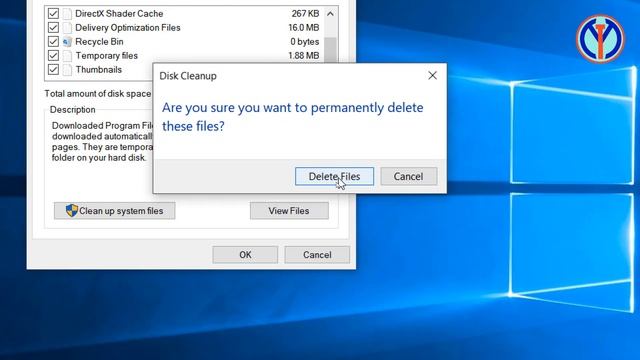The height and width of the screenshot is (360, 640).
Task: Click the Thumbnails file icon
Action: (x=67, y=69)
